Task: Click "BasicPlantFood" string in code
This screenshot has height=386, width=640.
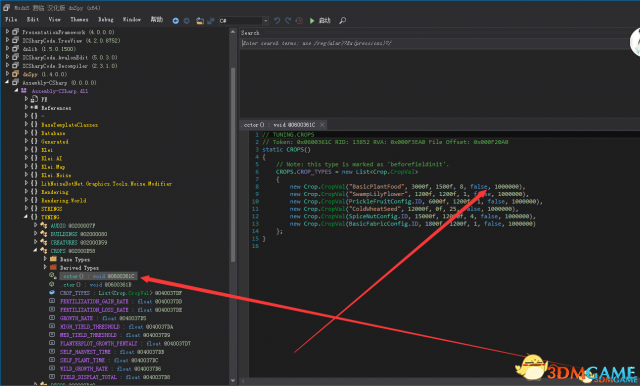Action: point(376,186)
